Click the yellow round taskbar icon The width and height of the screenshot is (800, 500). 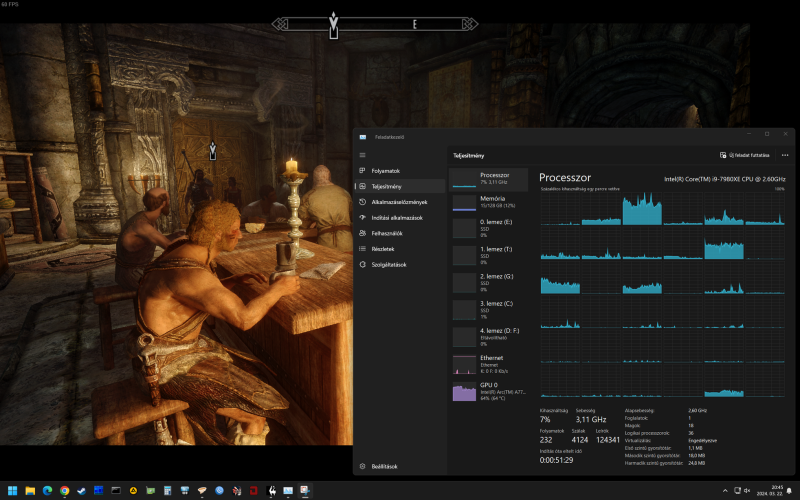[133, 491]
